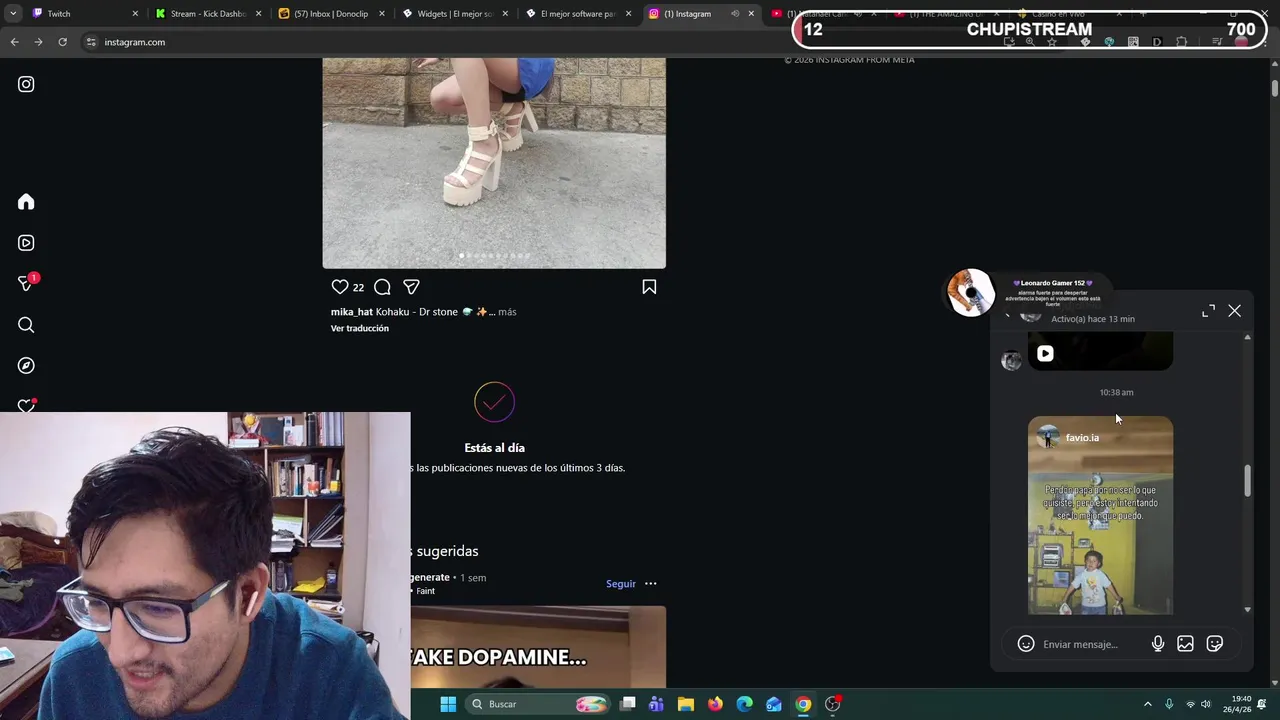Open direct messages icon with badge

[27, 284]
